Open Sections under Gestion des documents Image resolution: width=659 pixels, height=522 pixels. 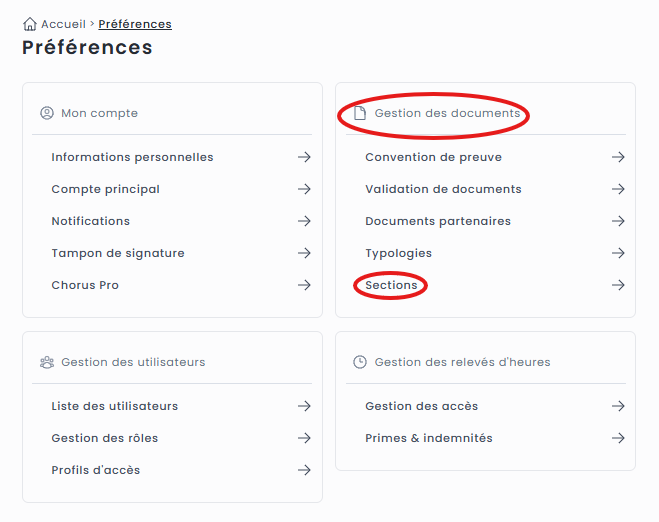[x=391, y=285]
